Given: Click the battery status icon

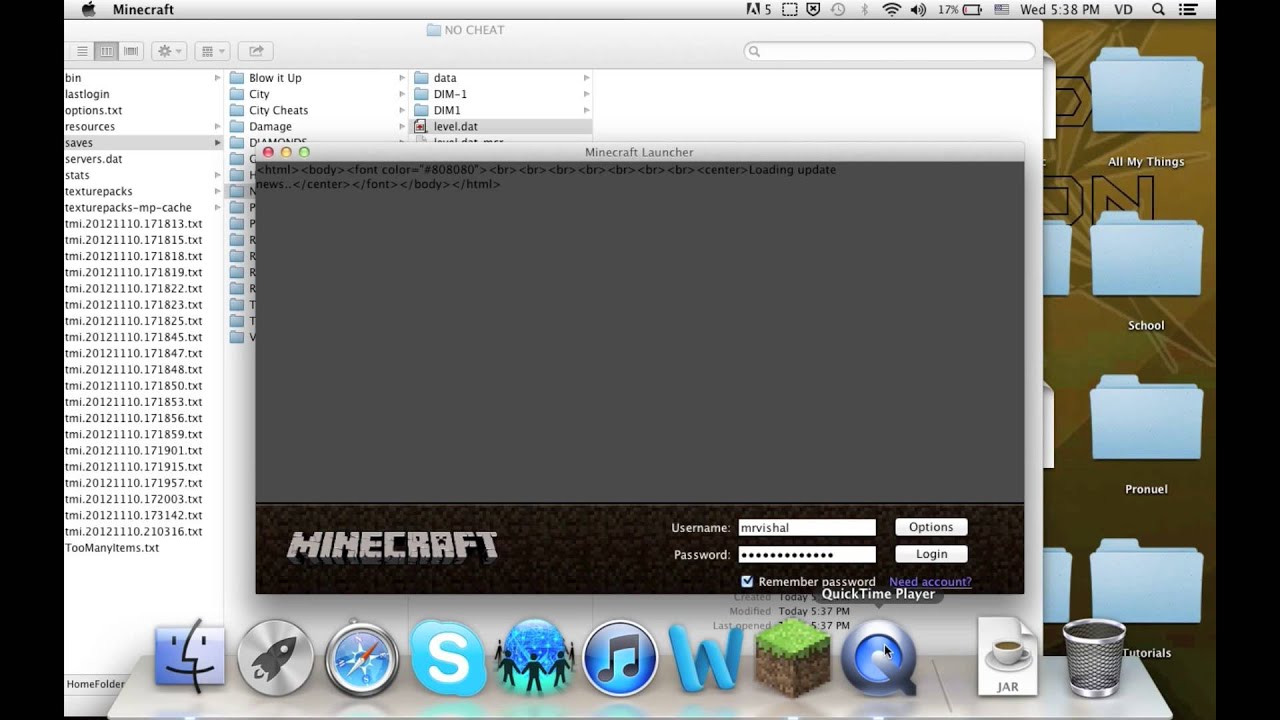Looking at the screenshot, I should click(x=973, y=9).
